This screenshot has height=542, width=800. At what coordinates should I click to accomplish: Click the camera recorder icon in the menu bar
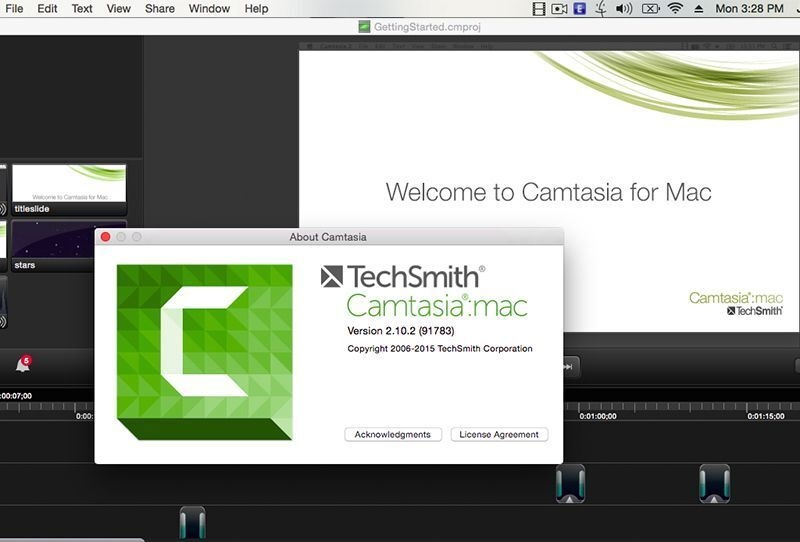click(x=559, y=9)
